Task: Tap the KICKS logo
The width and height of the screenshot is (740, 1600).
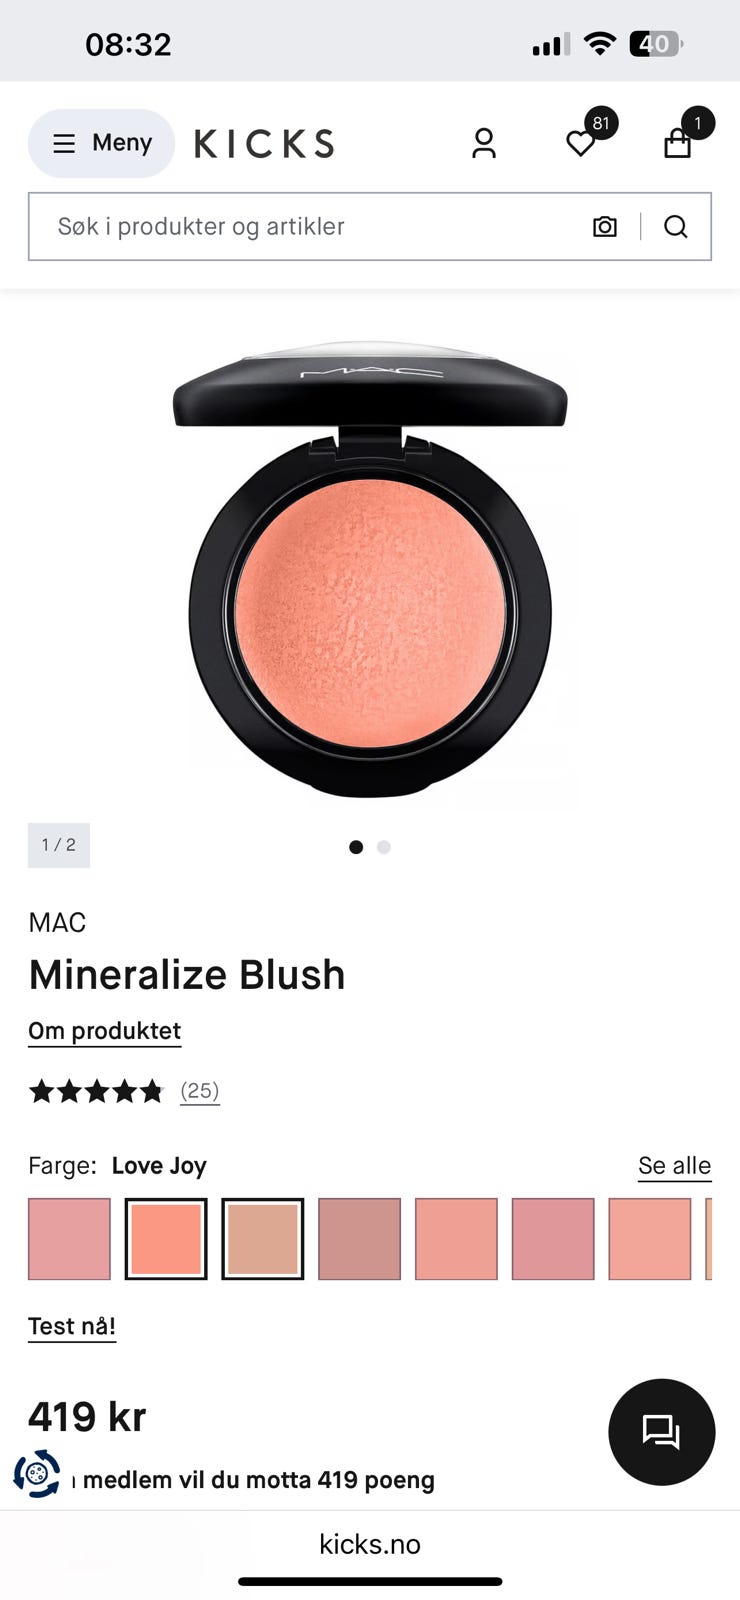Action: coord(264,144)
